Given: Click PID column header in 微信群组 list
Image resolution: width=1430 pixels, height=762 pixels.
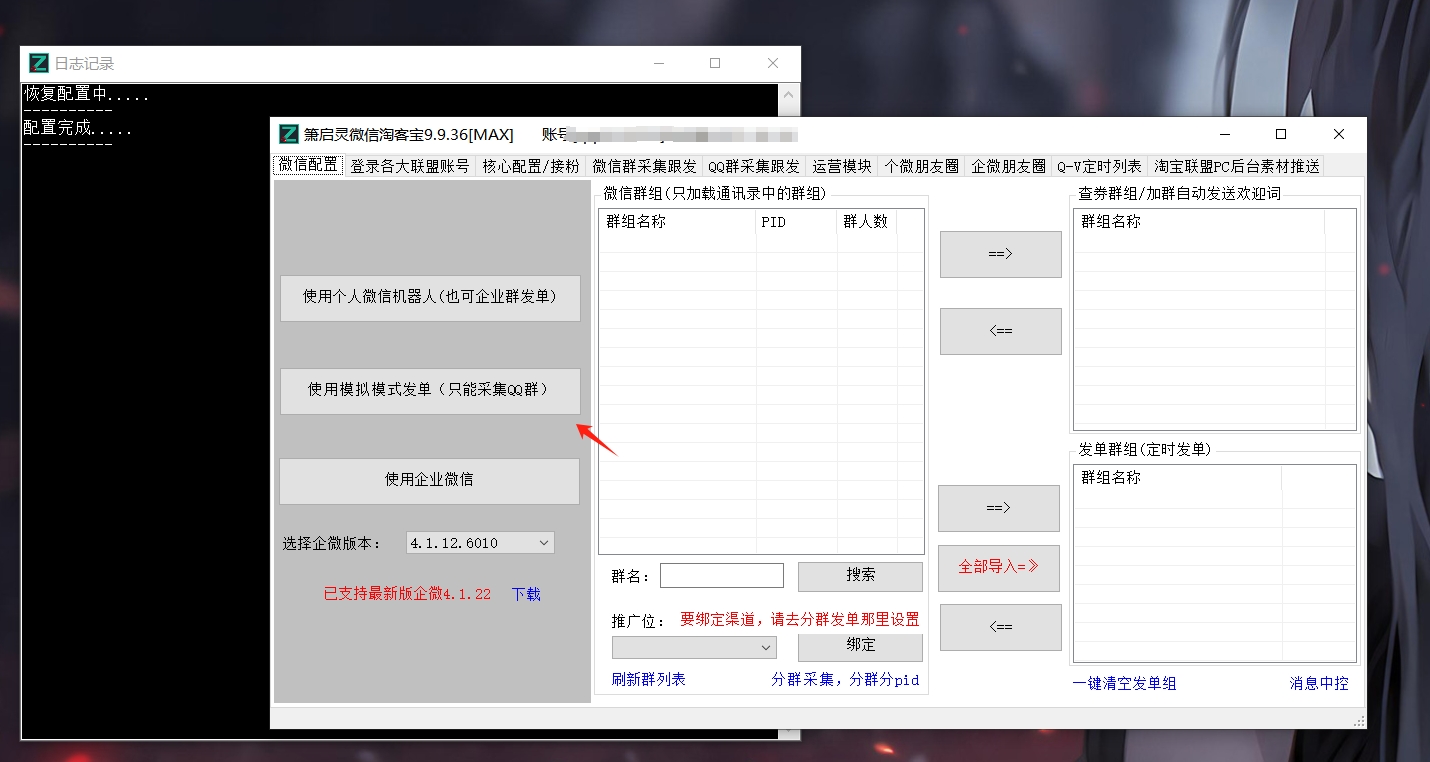Looking at the screenshot, I should pyautogui.click(x=796, y=222).
